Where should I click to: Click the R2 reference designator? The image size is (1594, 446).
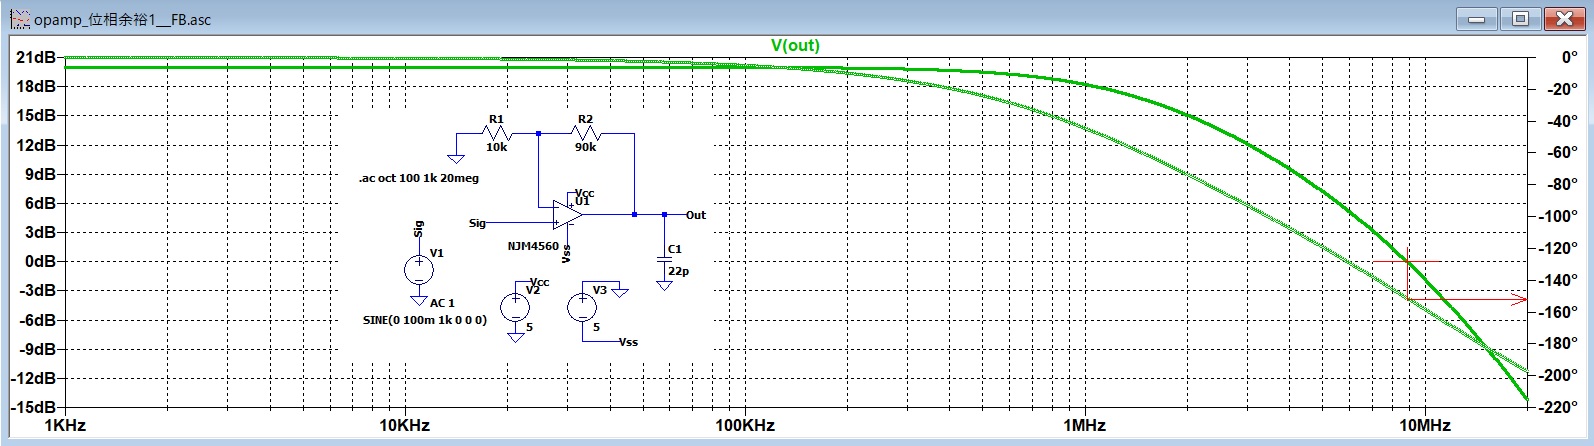tap(585, 119)
